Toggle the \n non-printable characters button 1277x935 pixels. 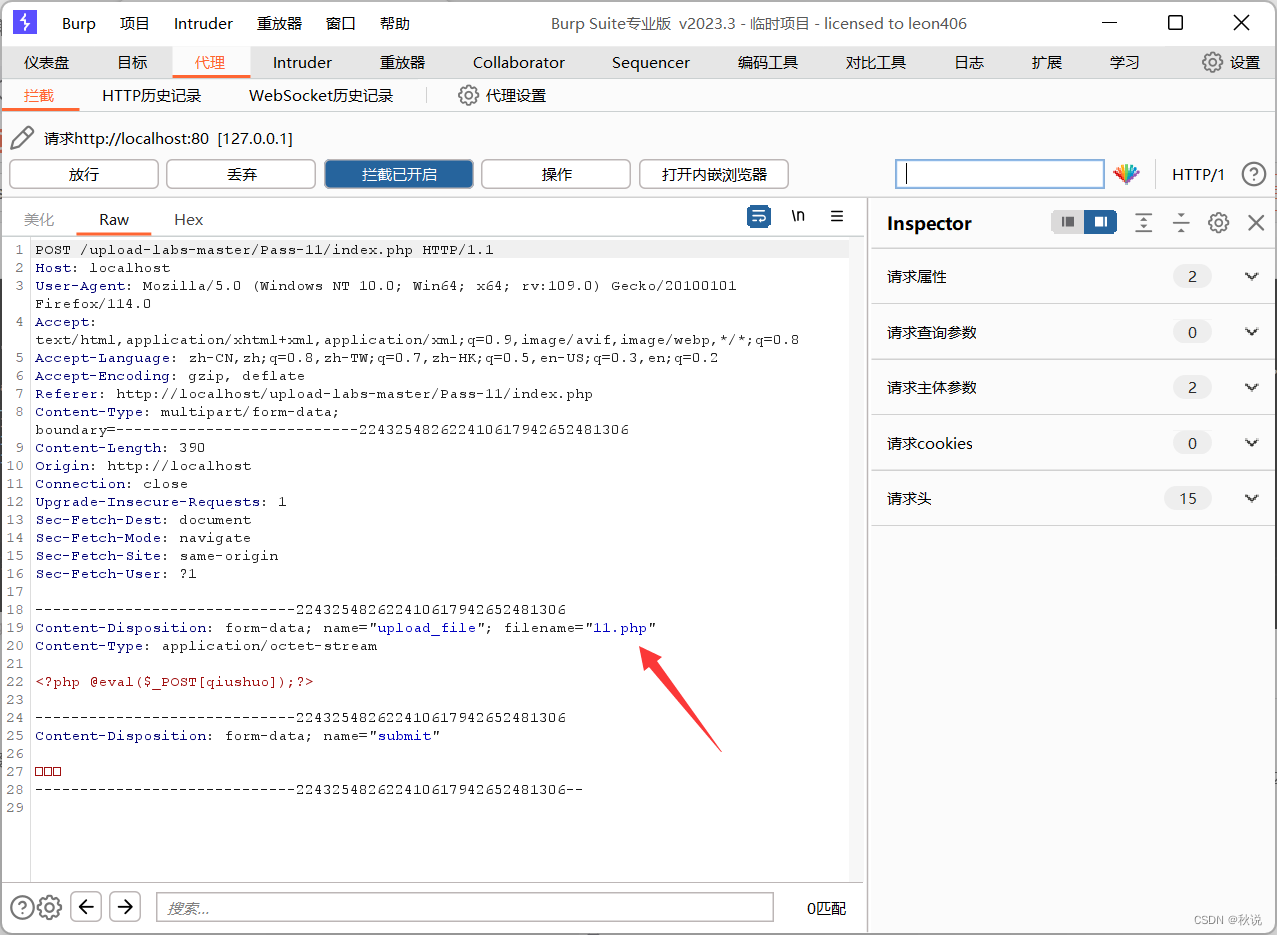point(798,216)
